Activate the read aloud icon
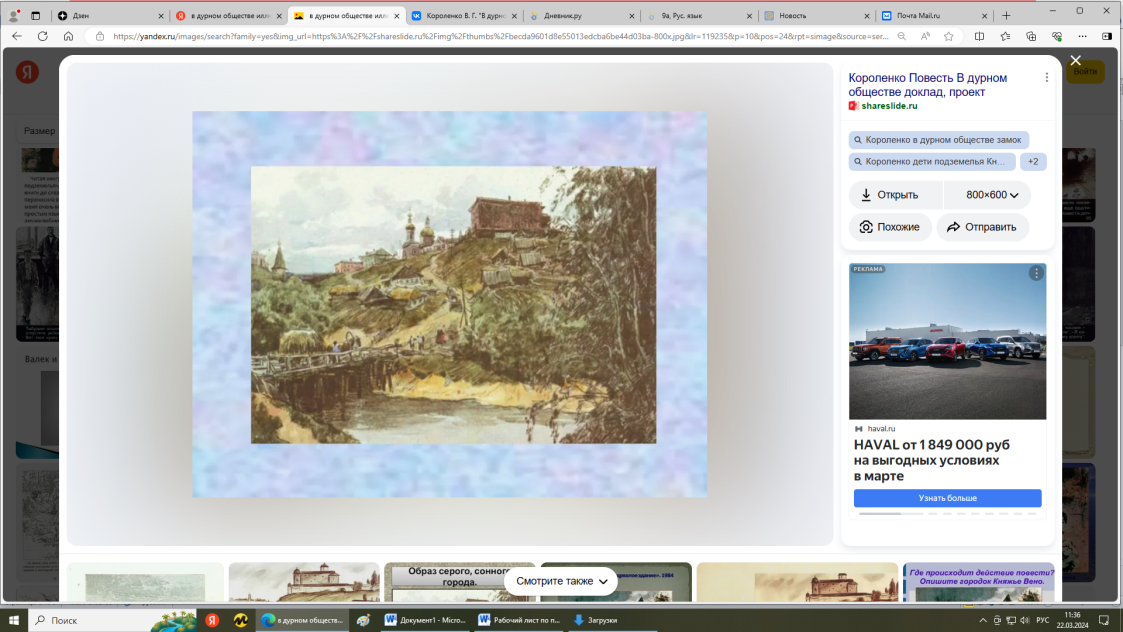Image resolution: width=1123 pixels, height=632 pixels. coord(925,37)
